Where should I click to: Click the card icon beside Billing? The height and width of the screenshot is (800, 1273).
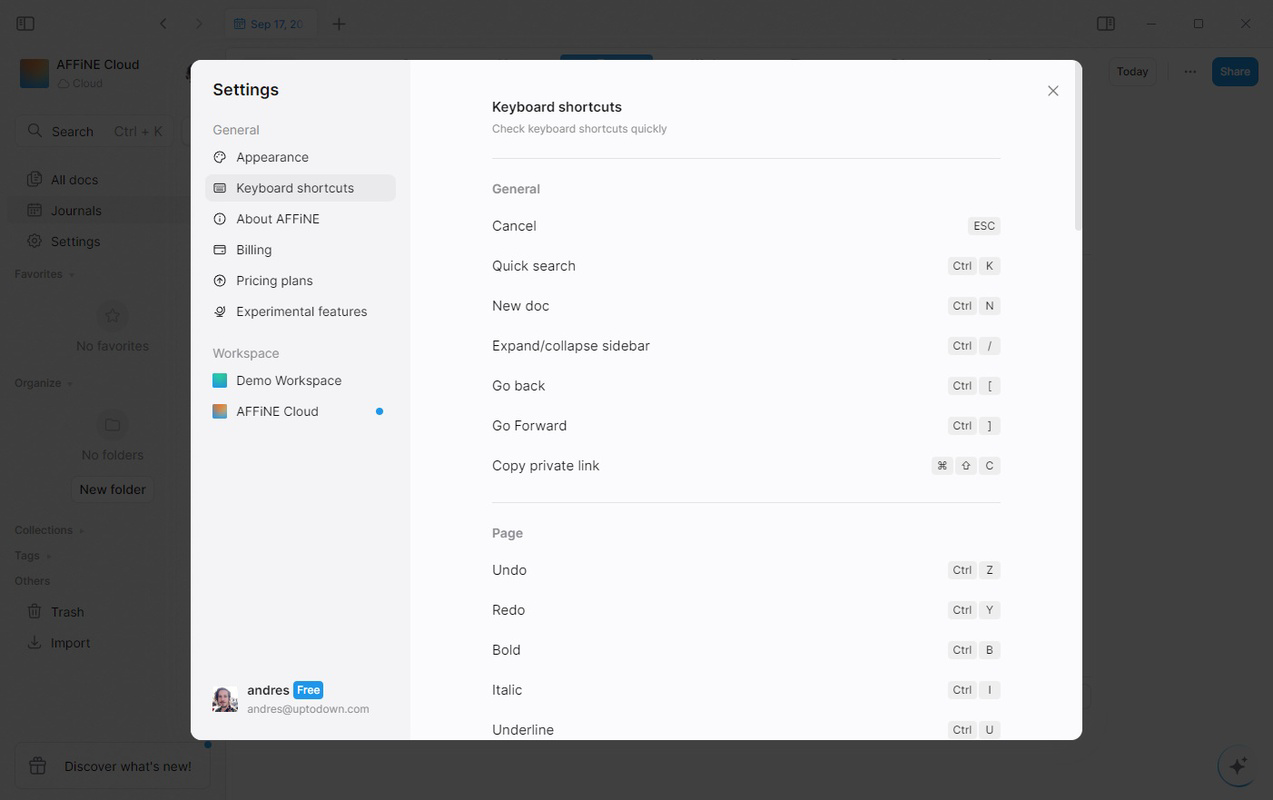point(220,250)
